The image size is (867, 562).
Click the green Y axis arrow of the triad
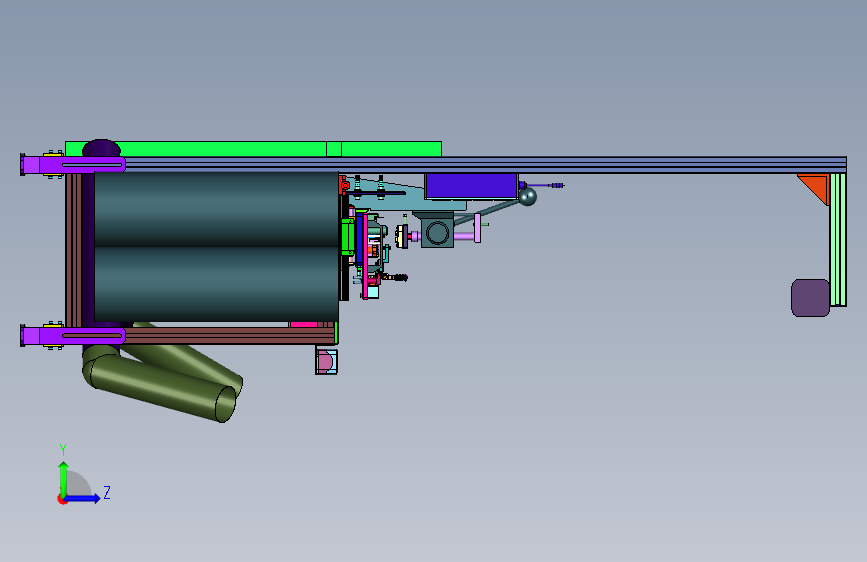[x=63, y=478]
